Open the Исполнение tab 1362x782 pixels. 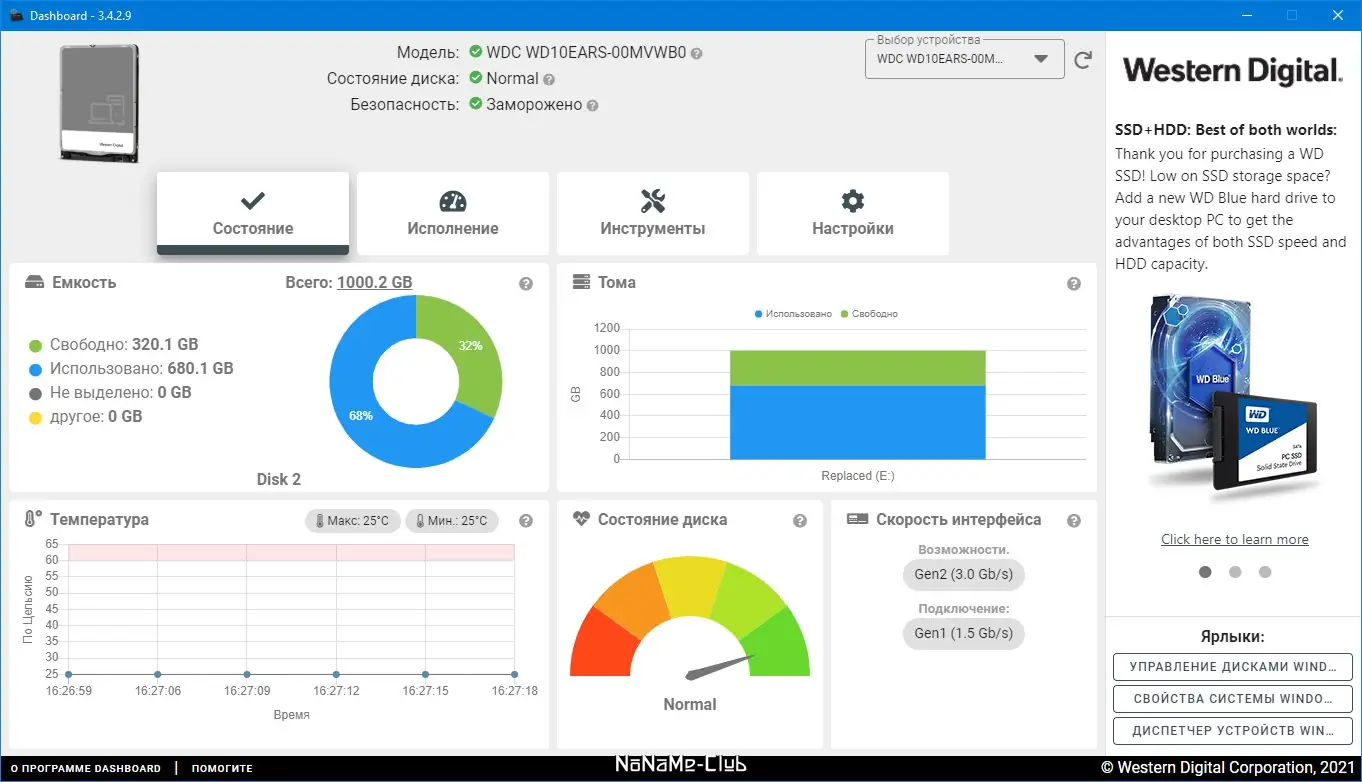(x=453, y=213)
